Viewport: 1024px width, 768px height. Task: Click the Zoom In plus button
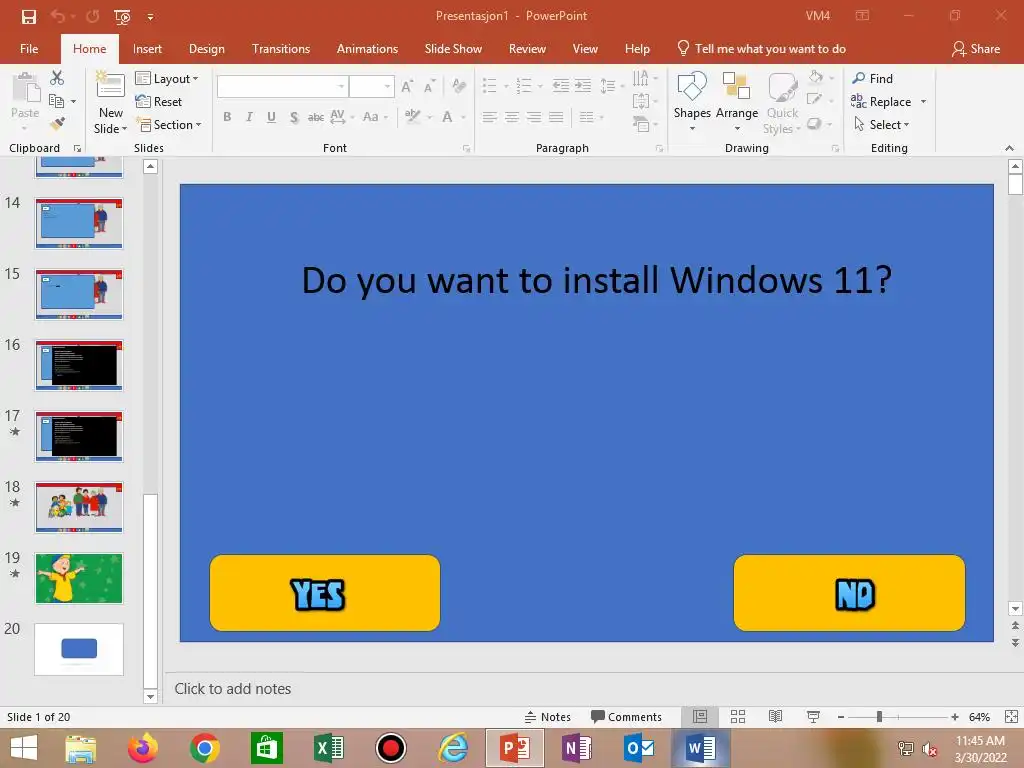click(x=955, y=717)
